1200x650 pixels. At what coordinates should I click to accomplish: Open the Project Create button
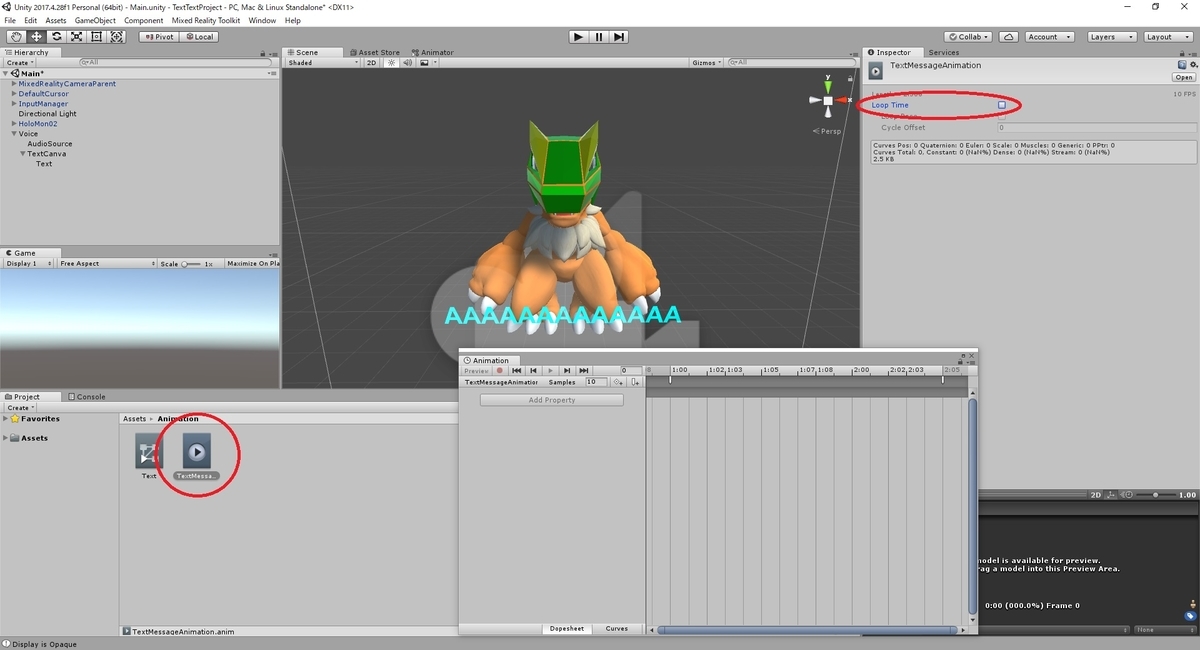(21, 408)
